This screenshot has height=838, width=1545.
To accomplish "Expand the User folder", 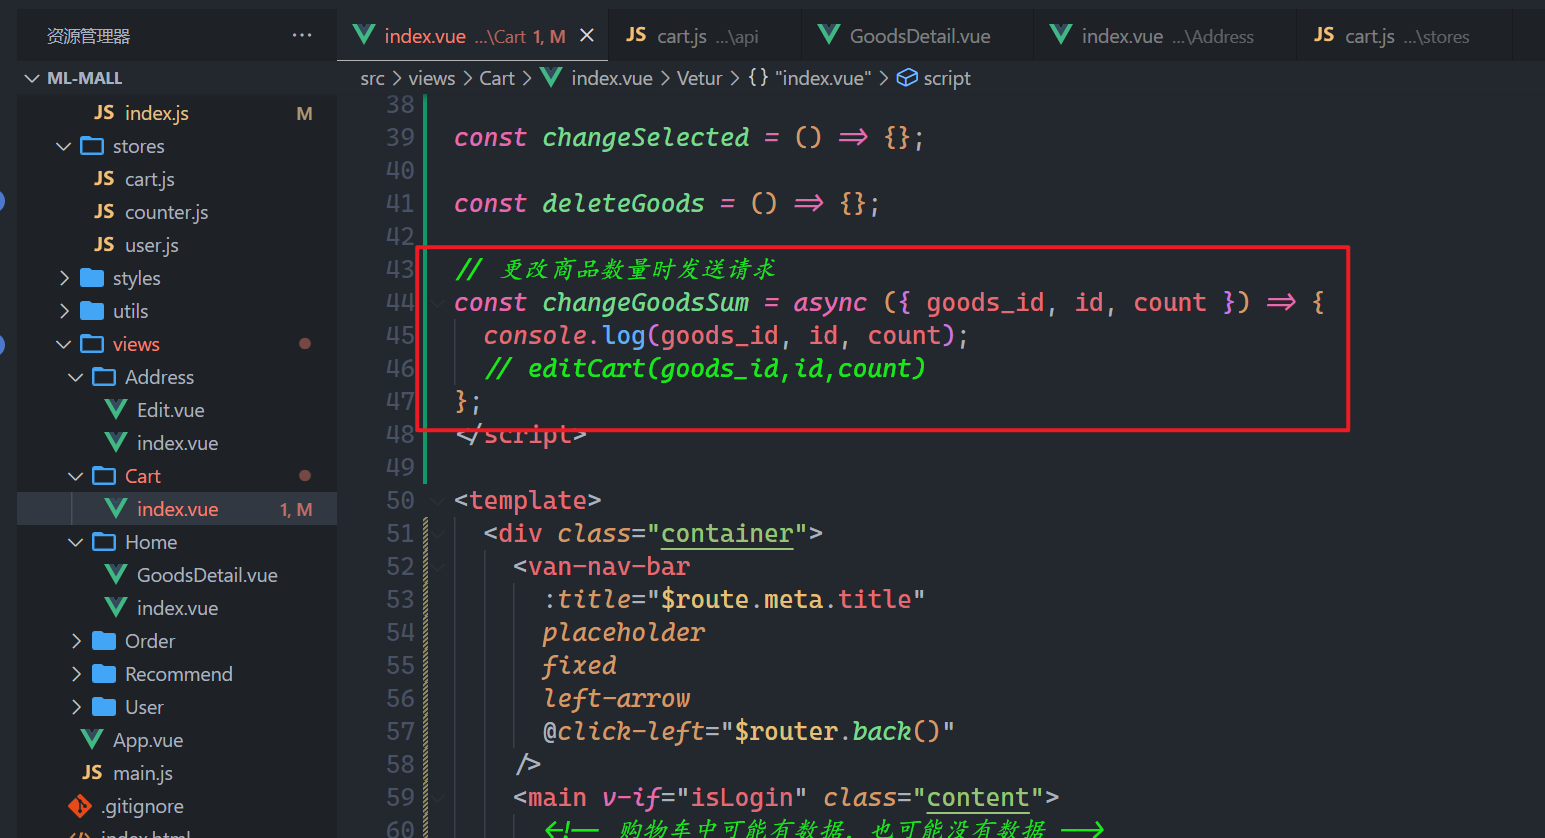I will tap(76, 707).
